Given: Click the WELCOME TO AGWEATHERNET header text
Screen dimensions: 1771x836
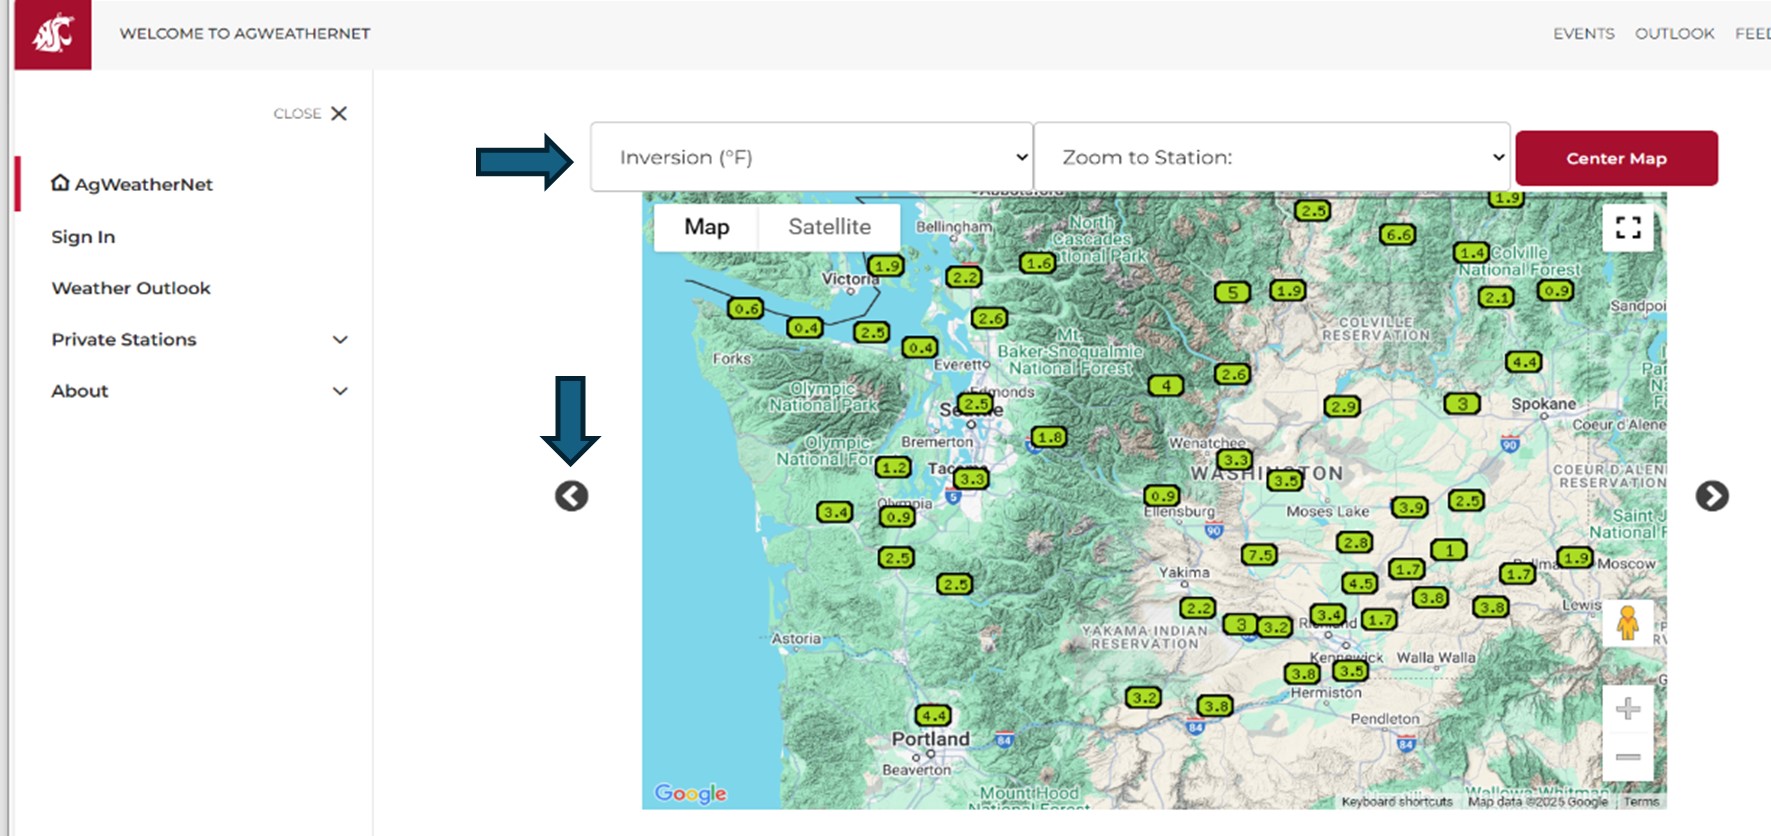Looking at the screenshot, I should [x=245, y=34].
